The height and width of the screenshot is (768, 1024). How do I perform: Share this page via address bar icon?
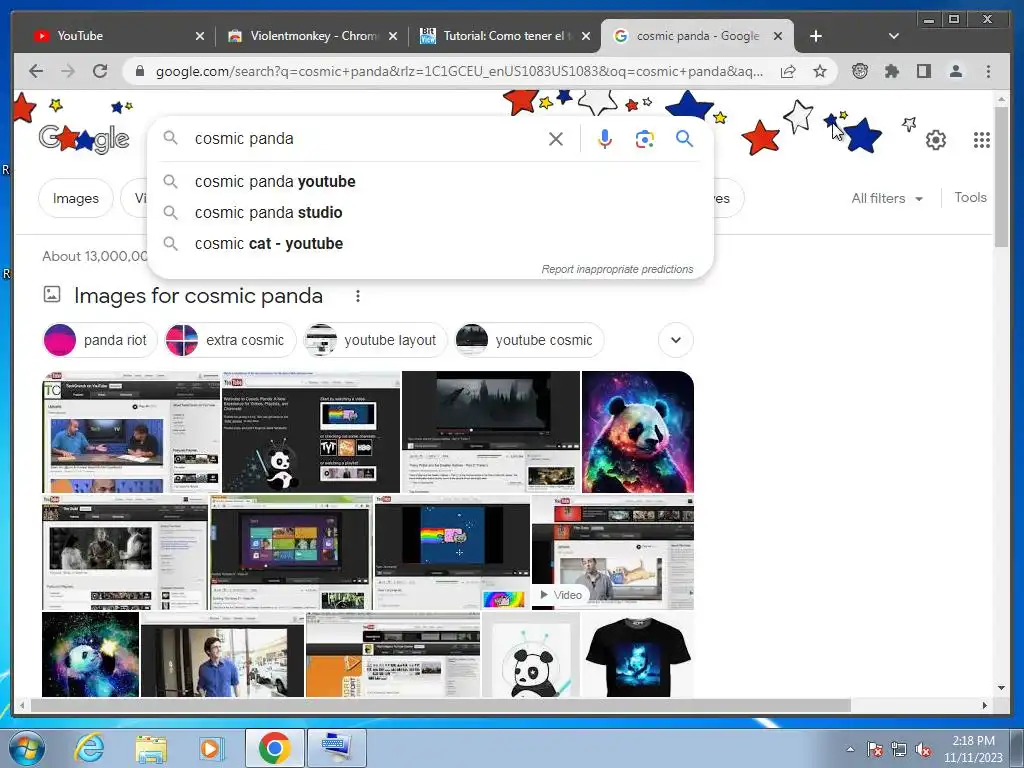[788, 71]
